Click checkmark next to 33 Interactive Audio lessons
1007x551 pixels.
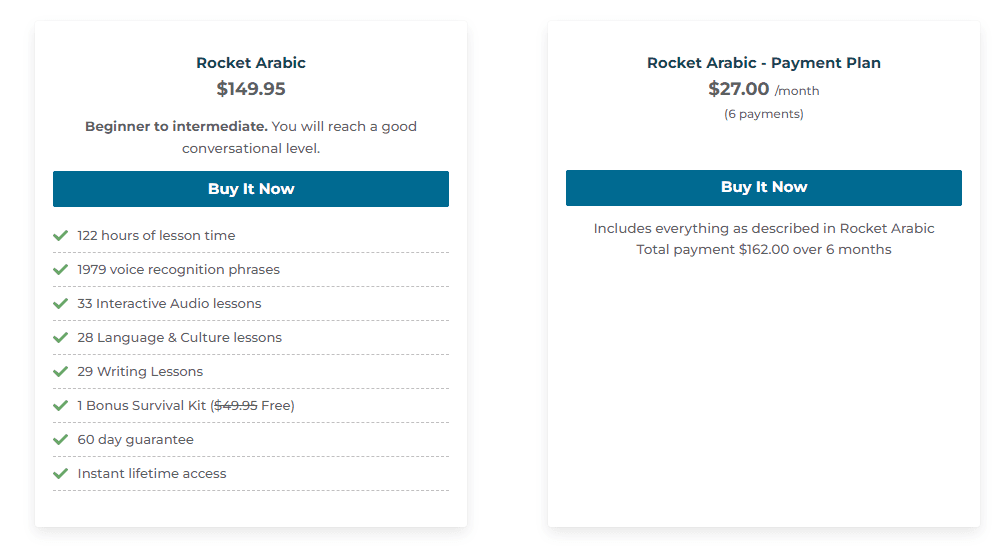(60, 304)
